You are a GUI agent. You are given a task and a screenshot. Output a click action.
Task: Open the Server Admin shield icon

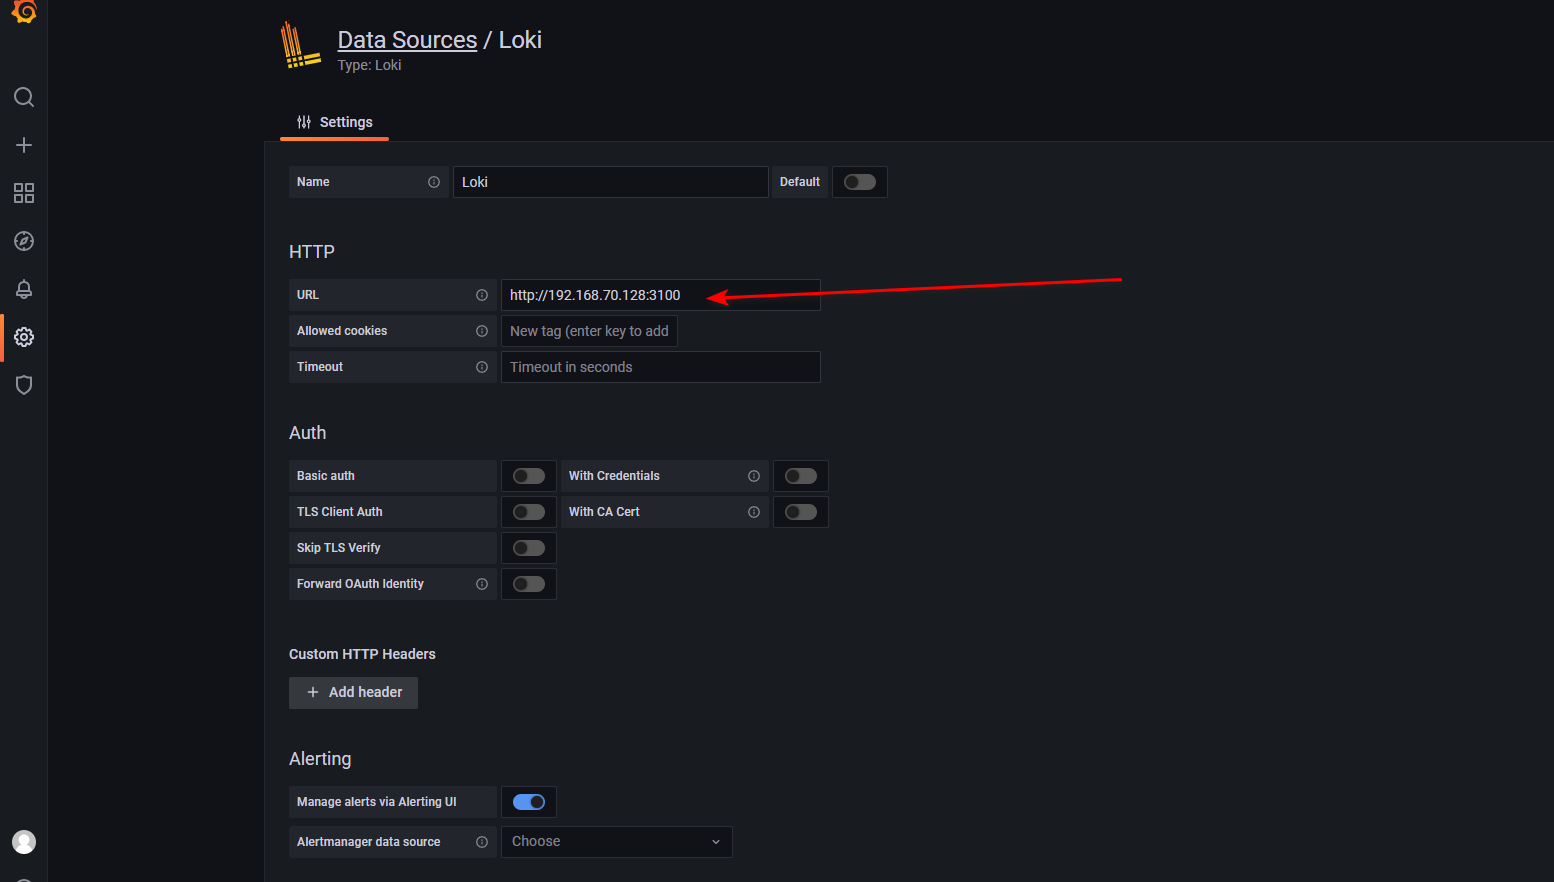pos(24,385)
